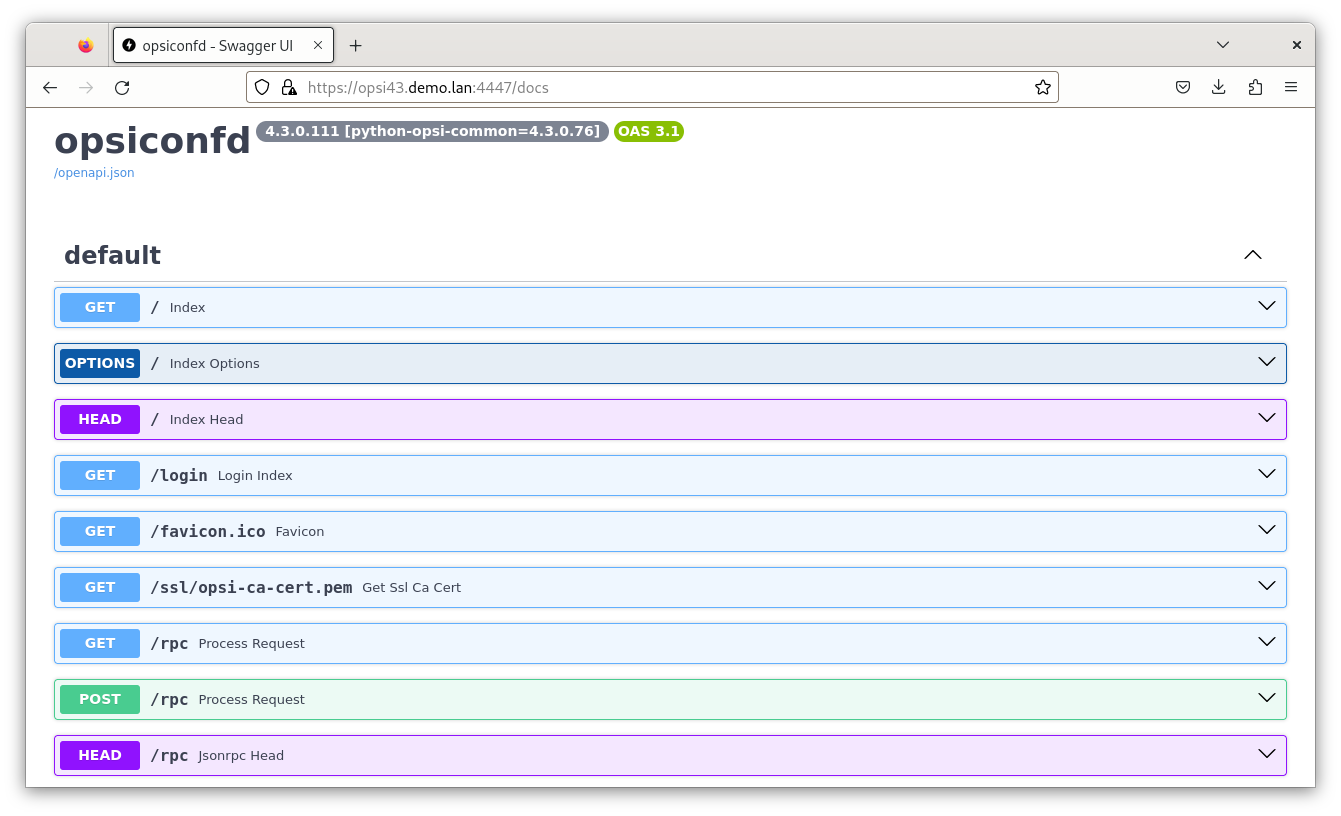Click the GET badge for /login
This screenshot has height=816, width=1341.
click(100, 475)
